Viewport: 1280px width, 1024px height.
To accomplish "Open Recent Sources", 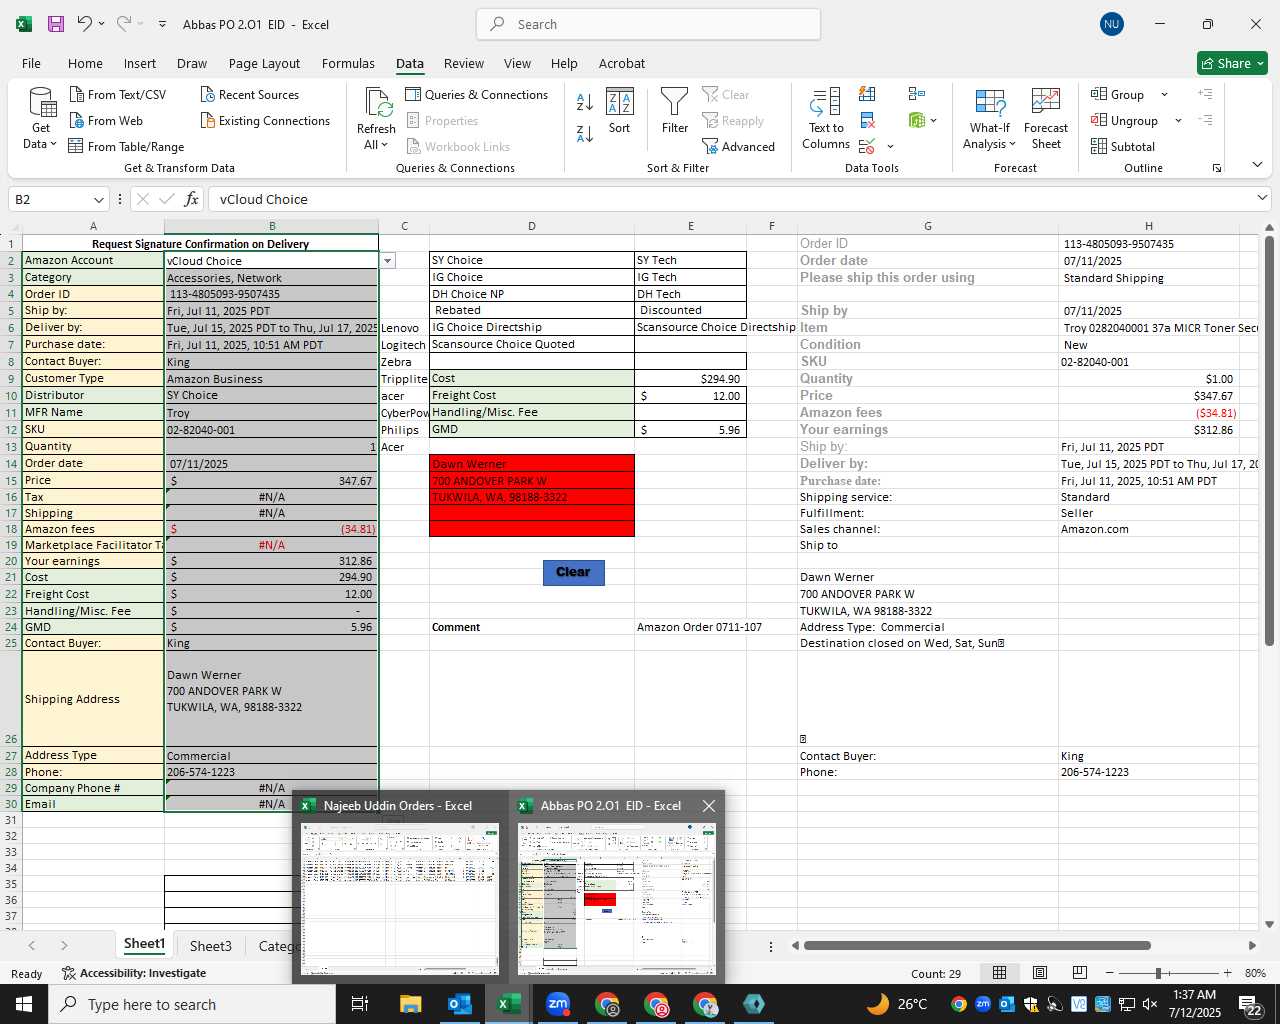I will [250, 94].
